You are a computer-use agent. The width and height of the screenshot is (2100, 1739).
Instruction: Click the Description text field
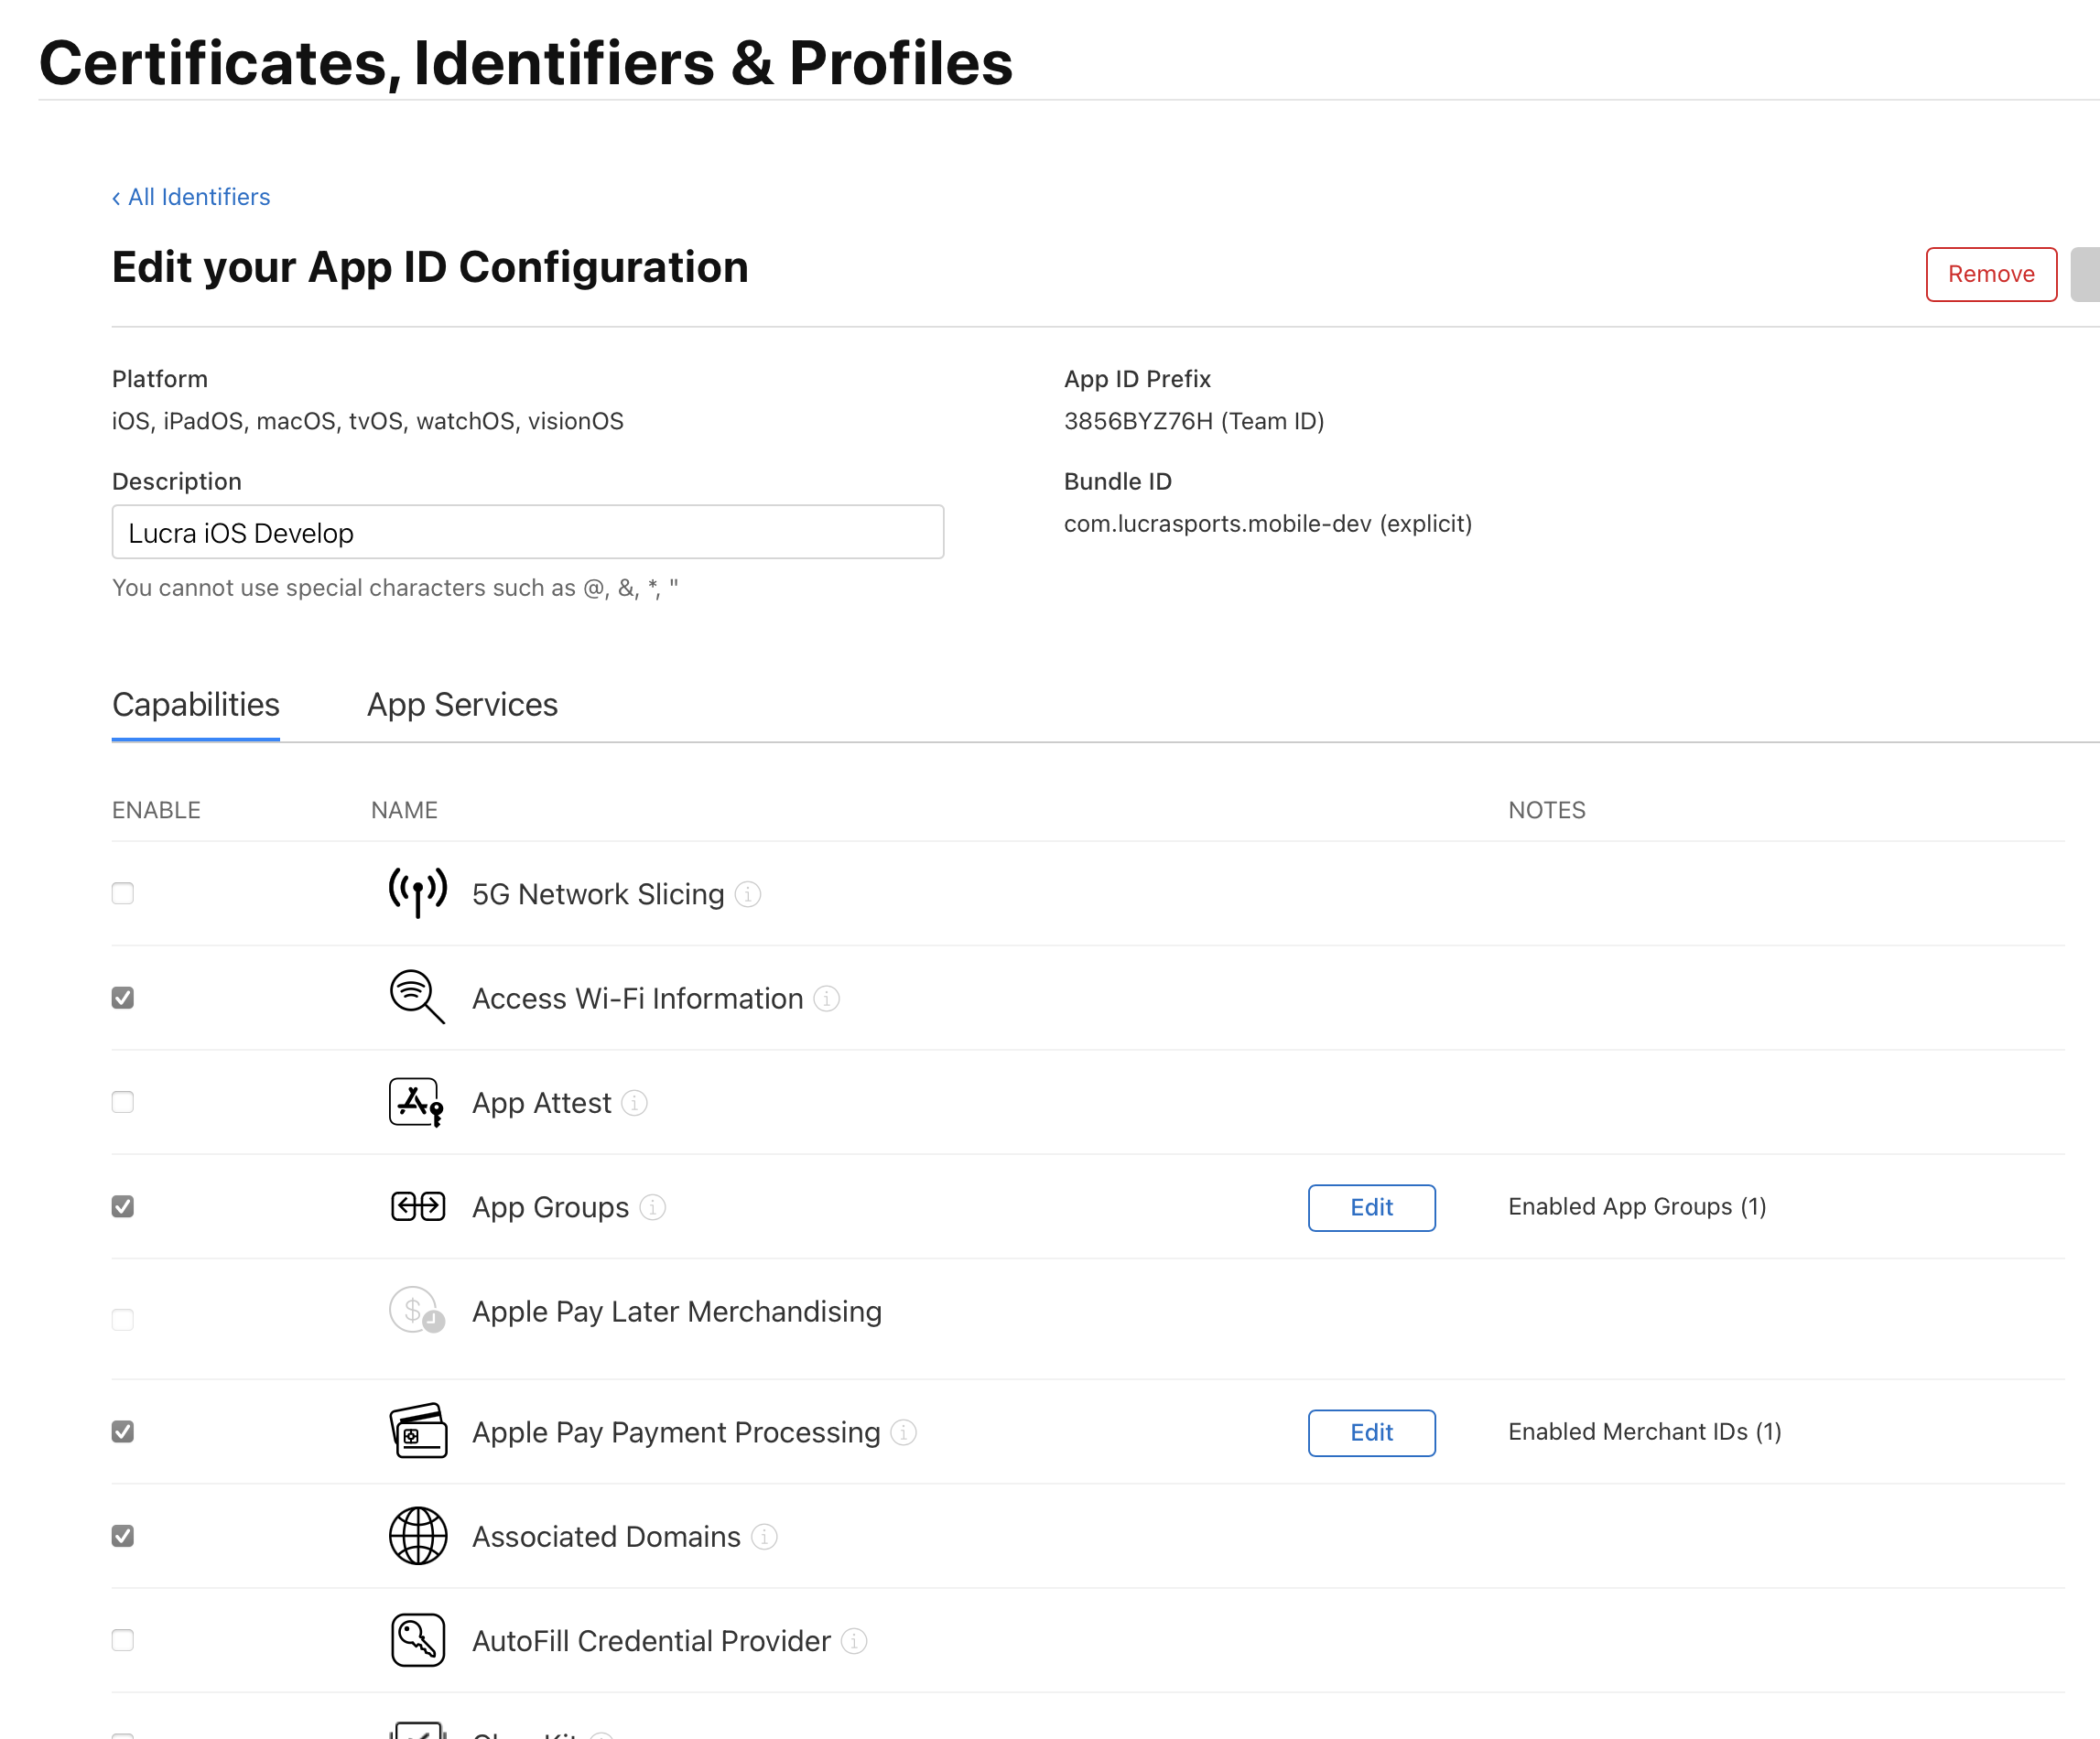[527, 533]
